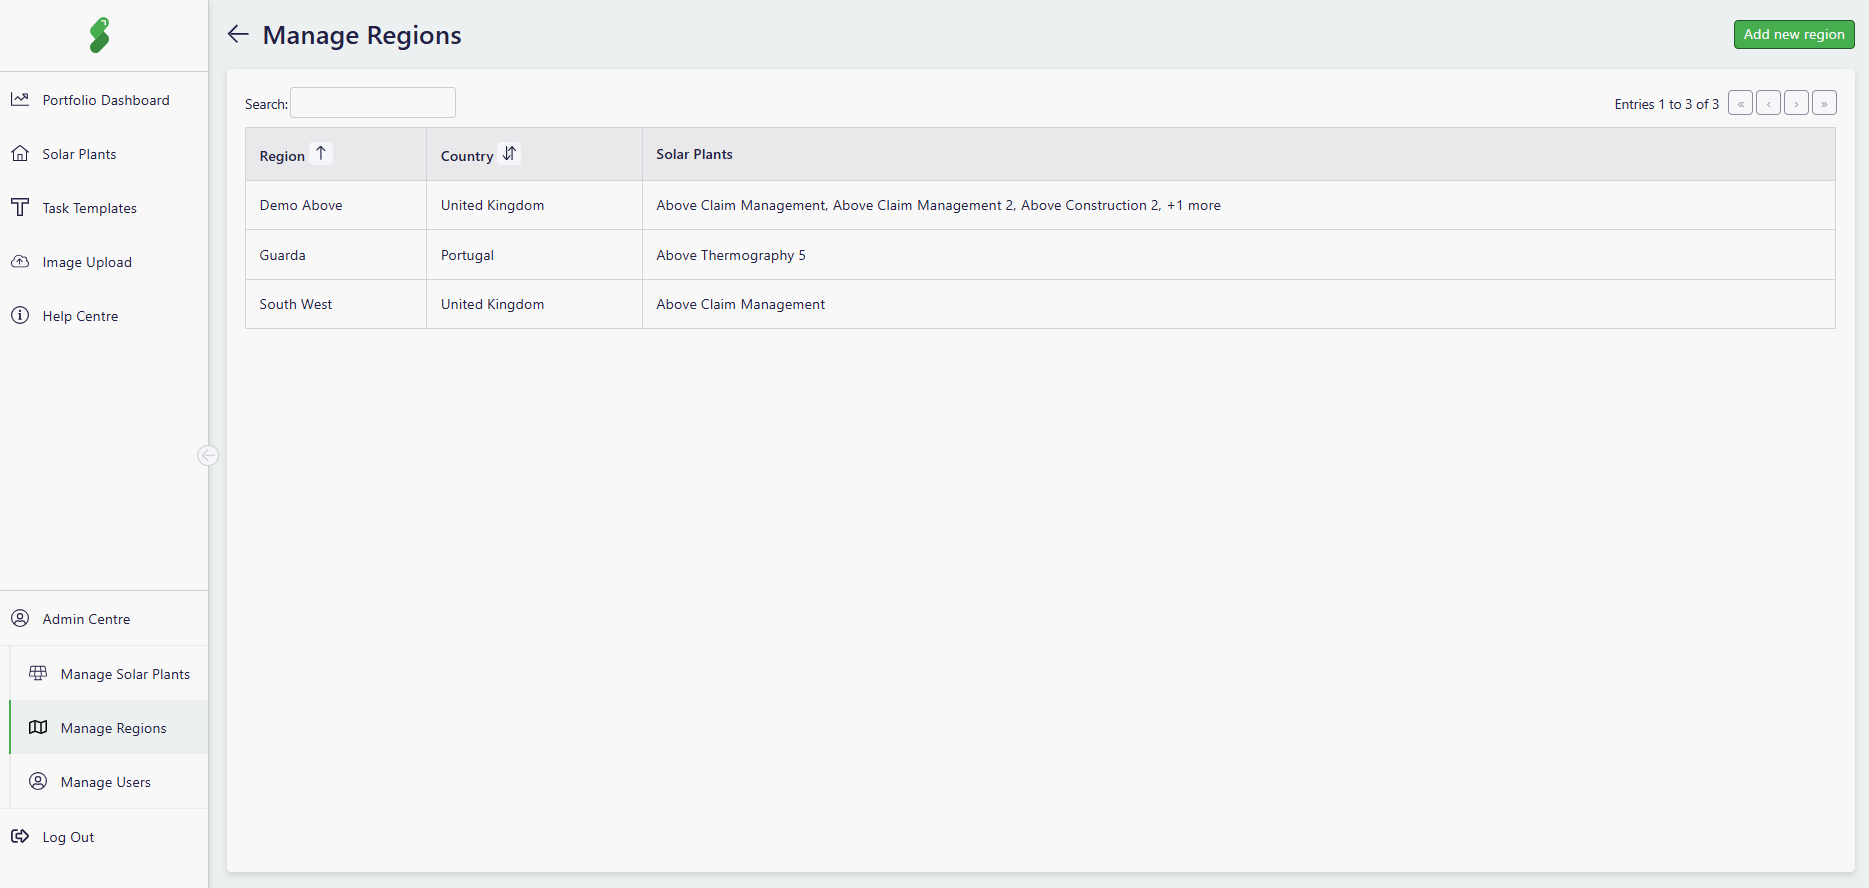Go to the last page of entries
Screen dimensions: 1869x888
[1824, 103]
